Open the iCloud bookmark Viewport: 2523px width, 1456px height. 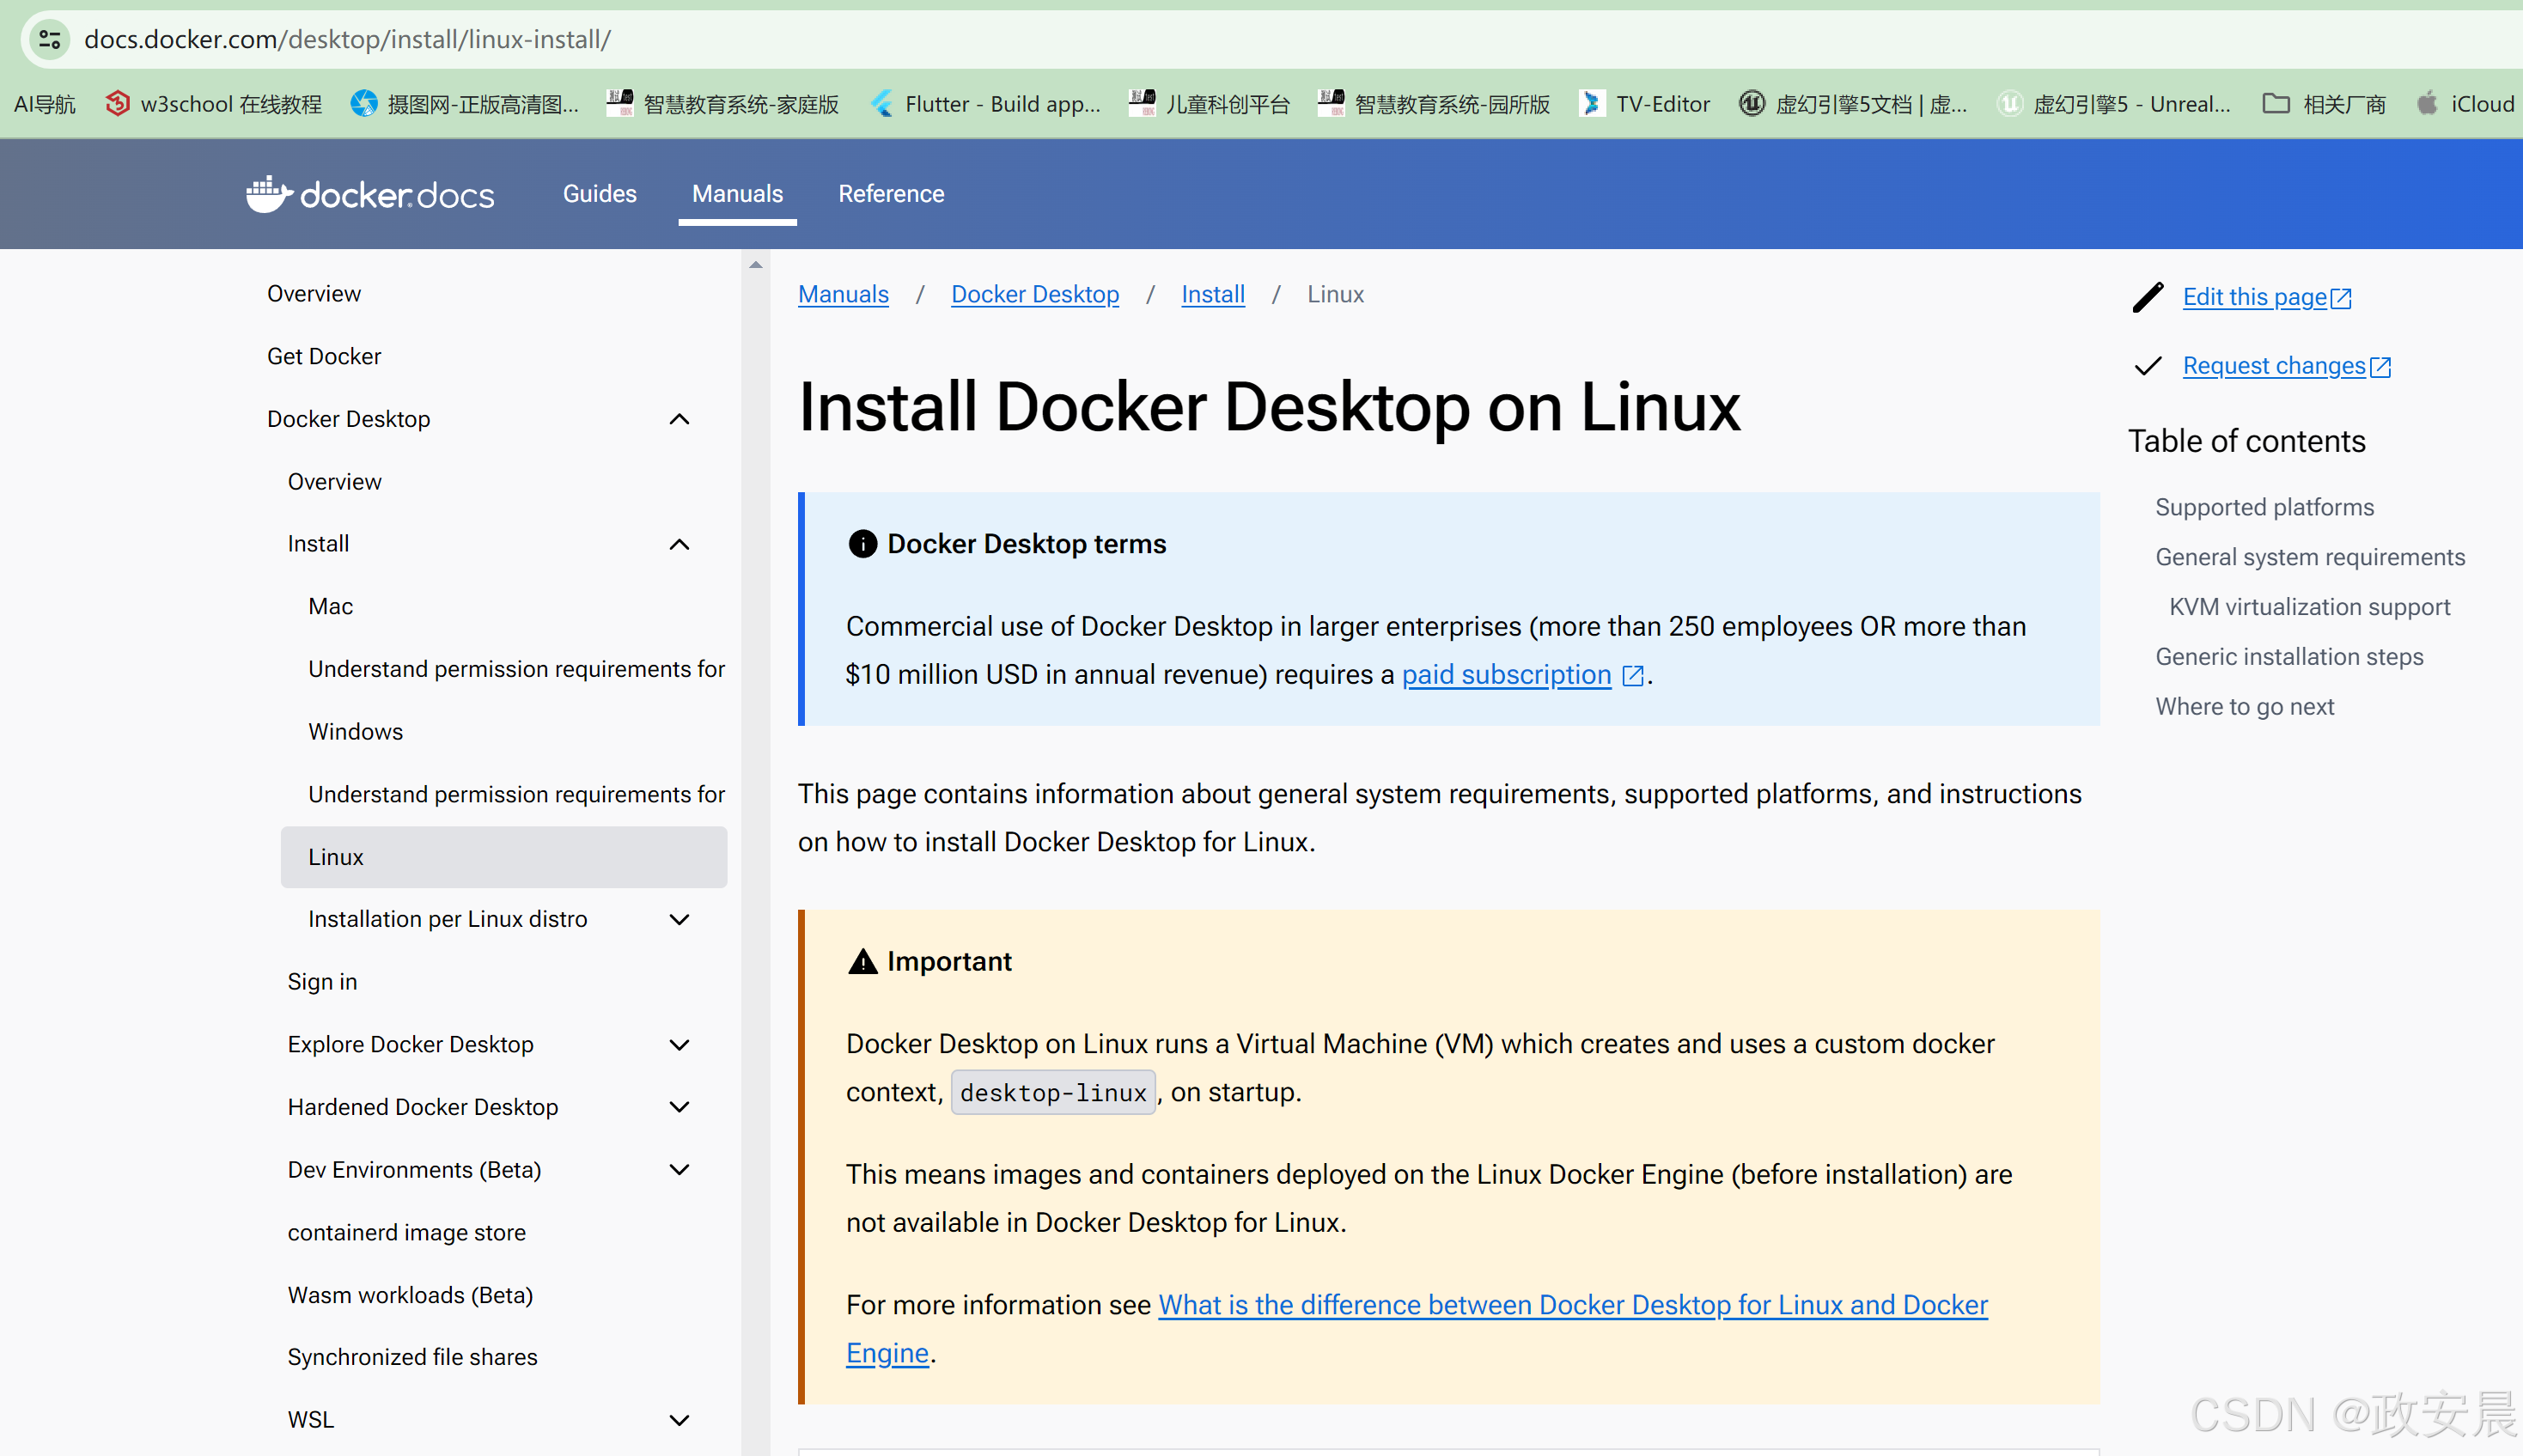2465,103
